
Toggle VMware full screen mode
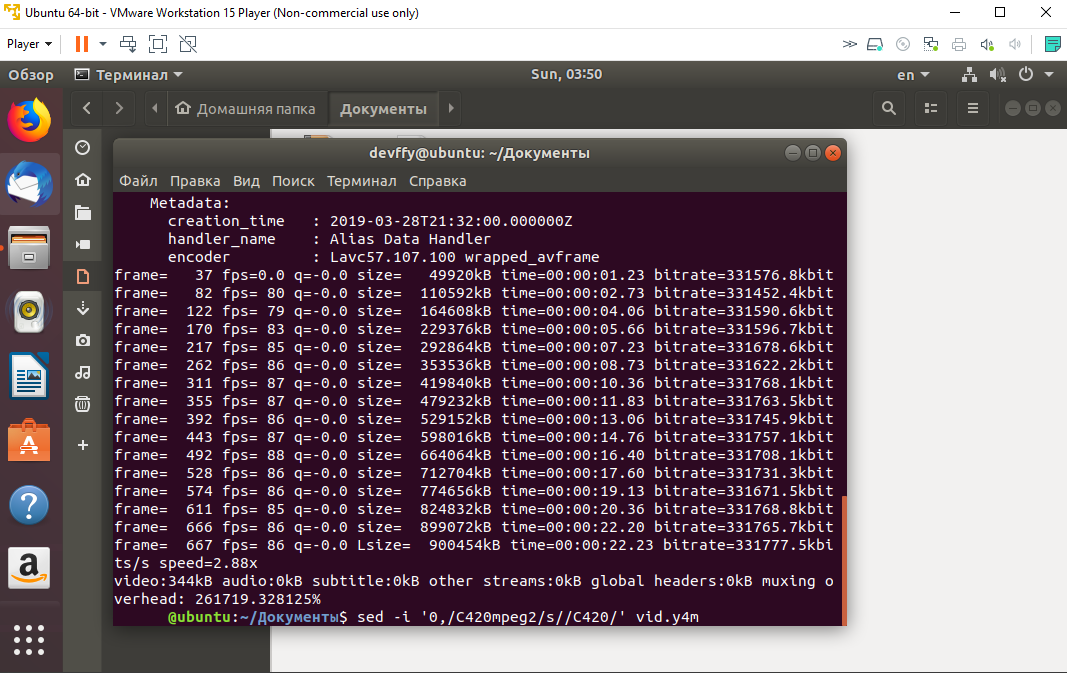[158, 44]
